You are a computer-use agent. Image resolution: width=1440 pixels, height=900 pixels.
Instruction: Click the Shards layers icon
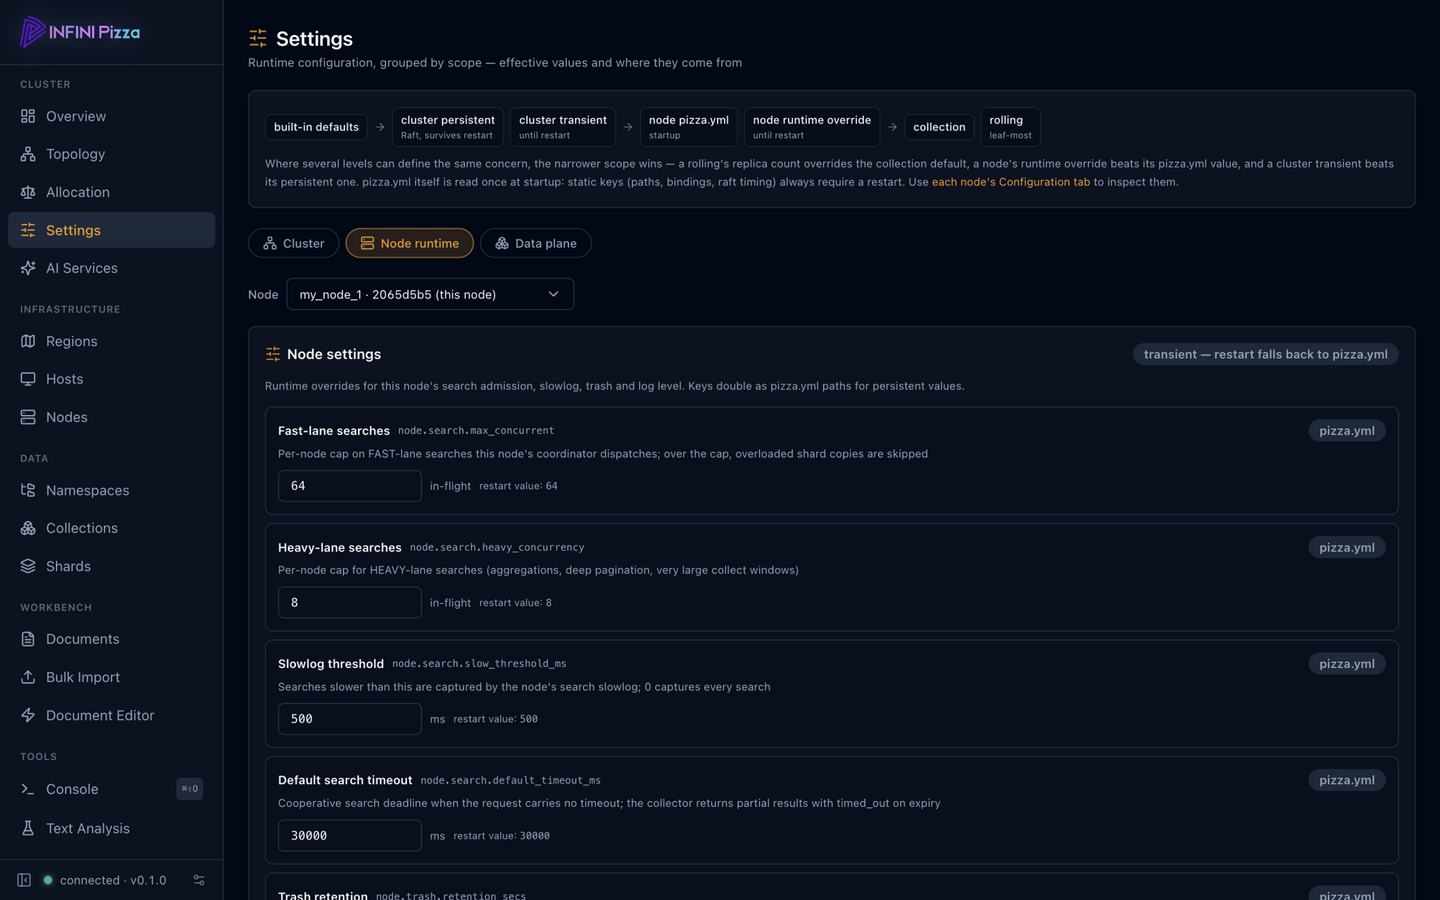coord(28,566)
